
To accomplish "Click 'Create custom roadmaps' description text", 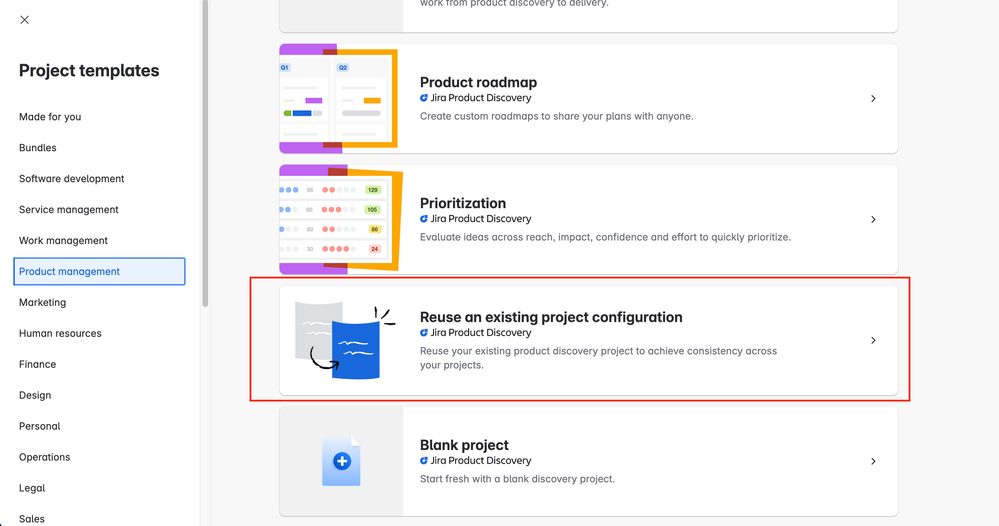I will pos(557,117).
